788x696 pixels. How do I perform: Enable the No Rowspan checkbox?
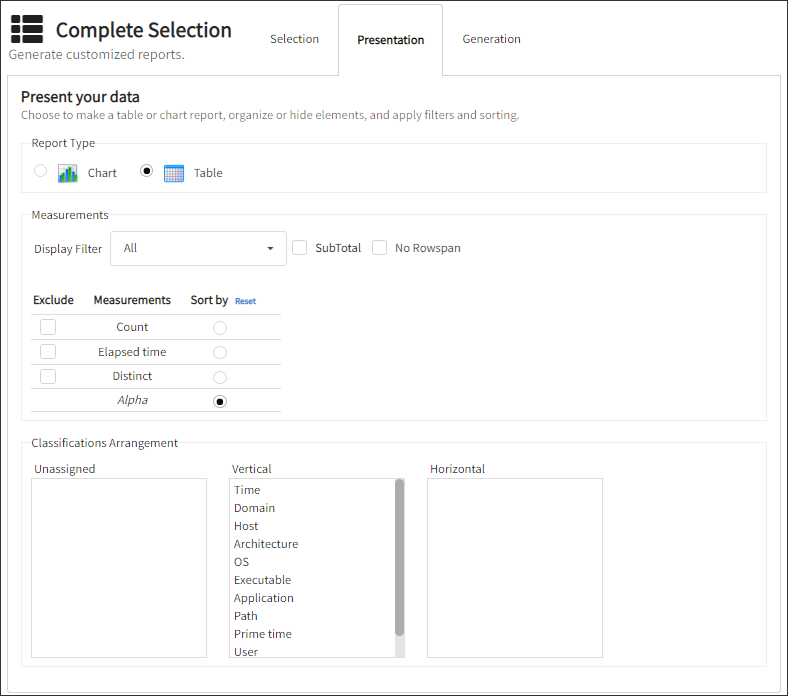(x=379, y=248)
